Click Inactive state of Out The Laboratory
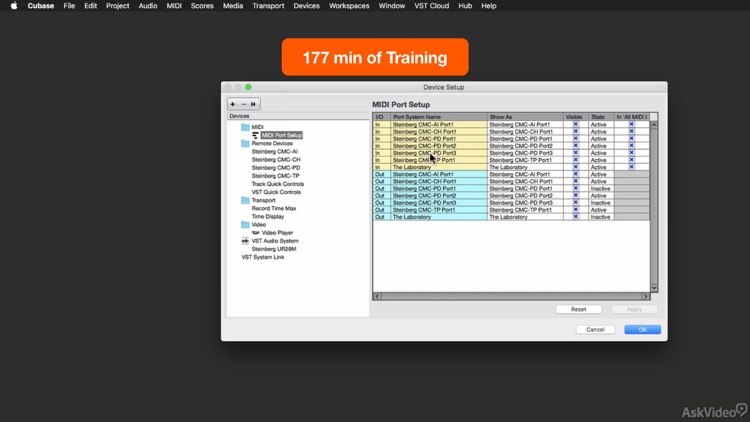The width and height of the screenshot is (750, 422). point(601,217)
